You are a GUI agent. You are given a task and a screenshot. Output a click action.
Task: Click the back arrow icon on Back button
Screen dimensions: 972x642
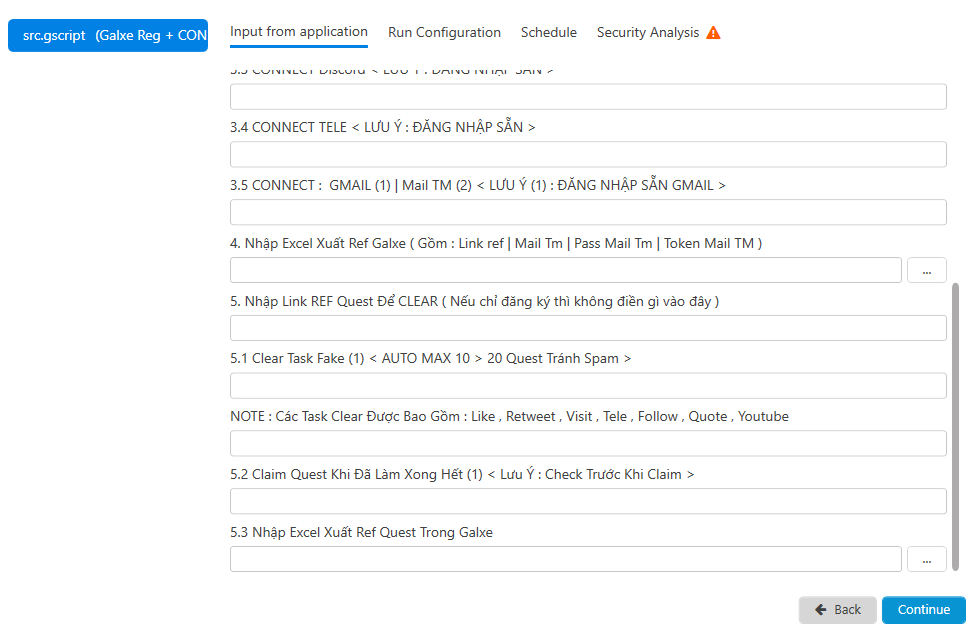coord(821,610)
